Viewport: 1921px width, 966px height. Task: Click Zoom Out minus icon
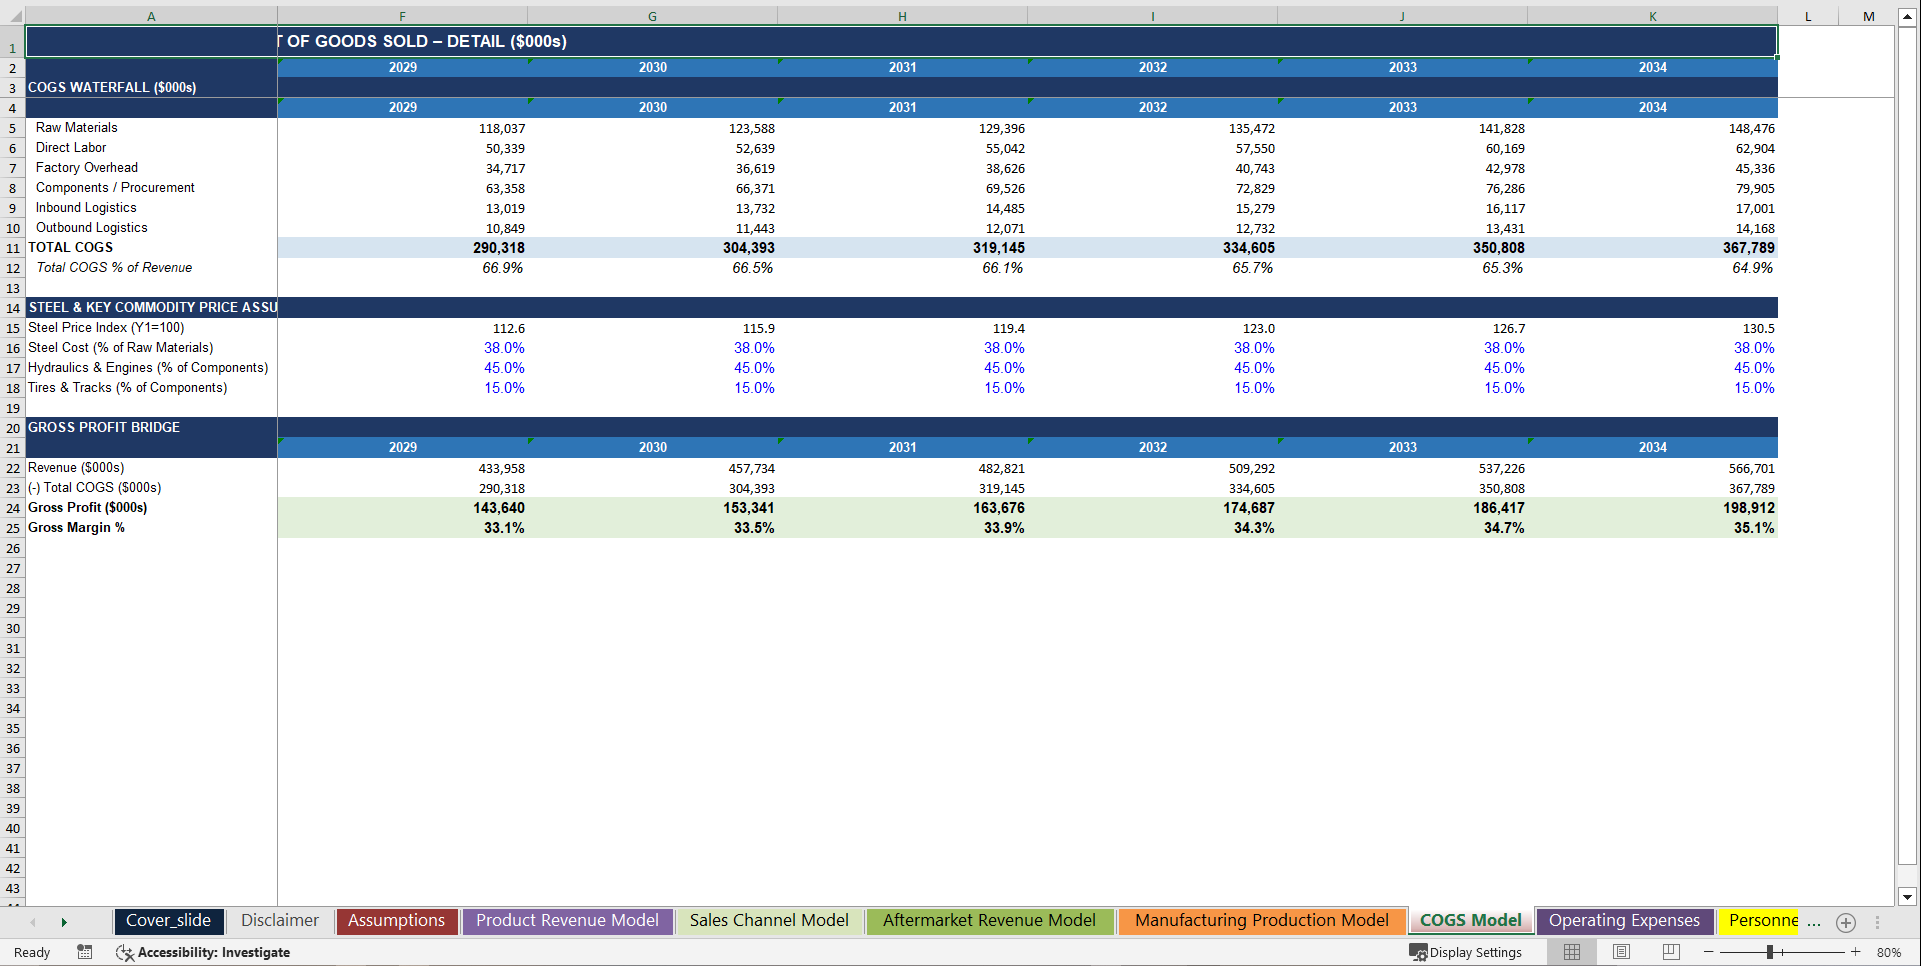click(x=1710, y=952)
